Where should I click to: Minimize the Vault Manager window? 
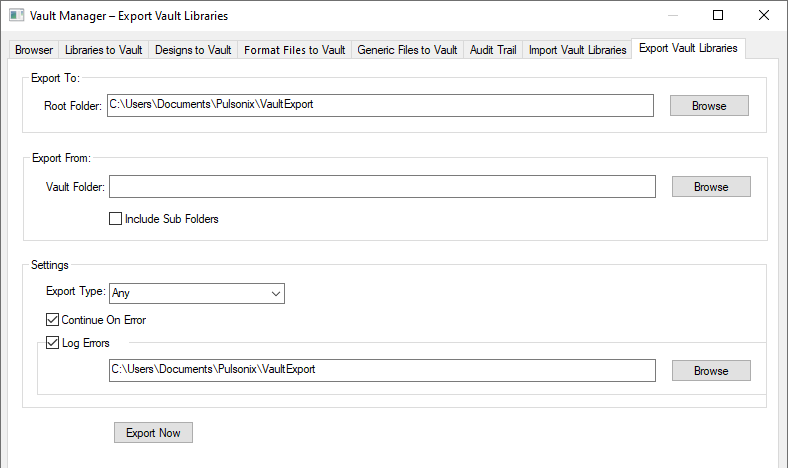pyautogui.click(x=672, y=16)
